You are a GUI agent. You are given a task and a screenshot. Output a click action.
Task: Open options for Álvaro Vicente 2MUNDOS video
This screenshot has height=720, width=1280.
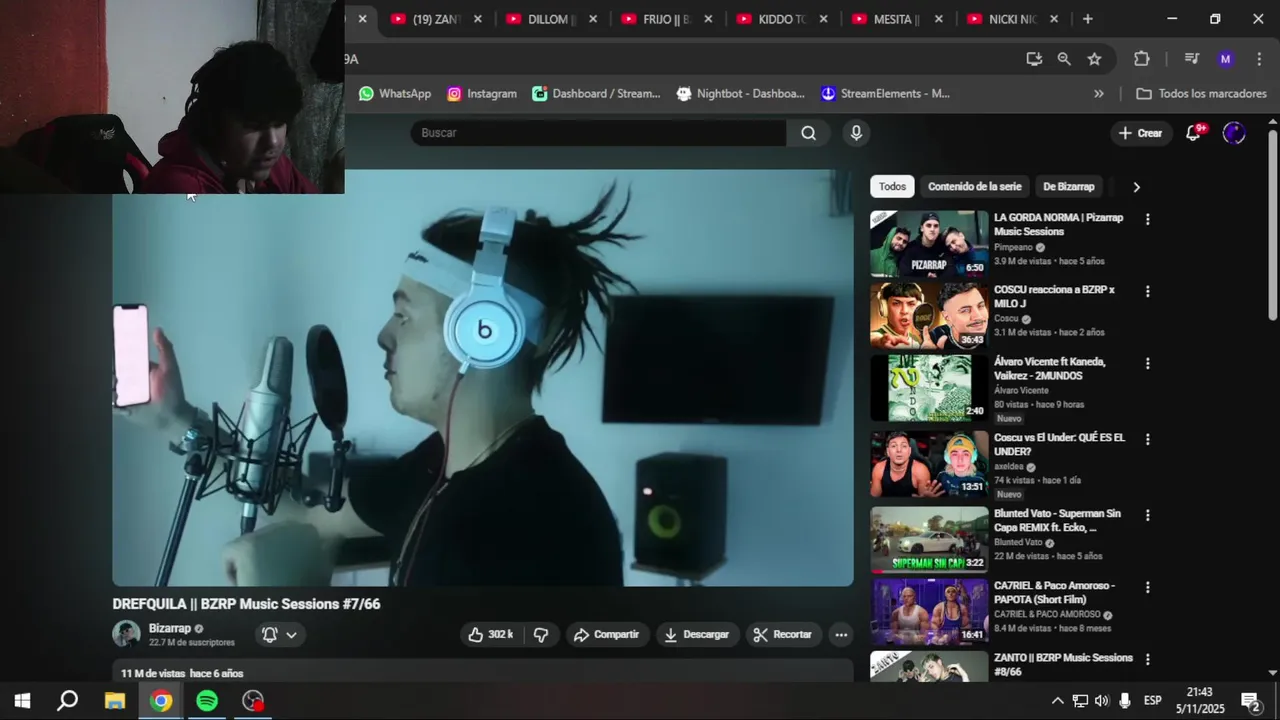coord(1147,363)
